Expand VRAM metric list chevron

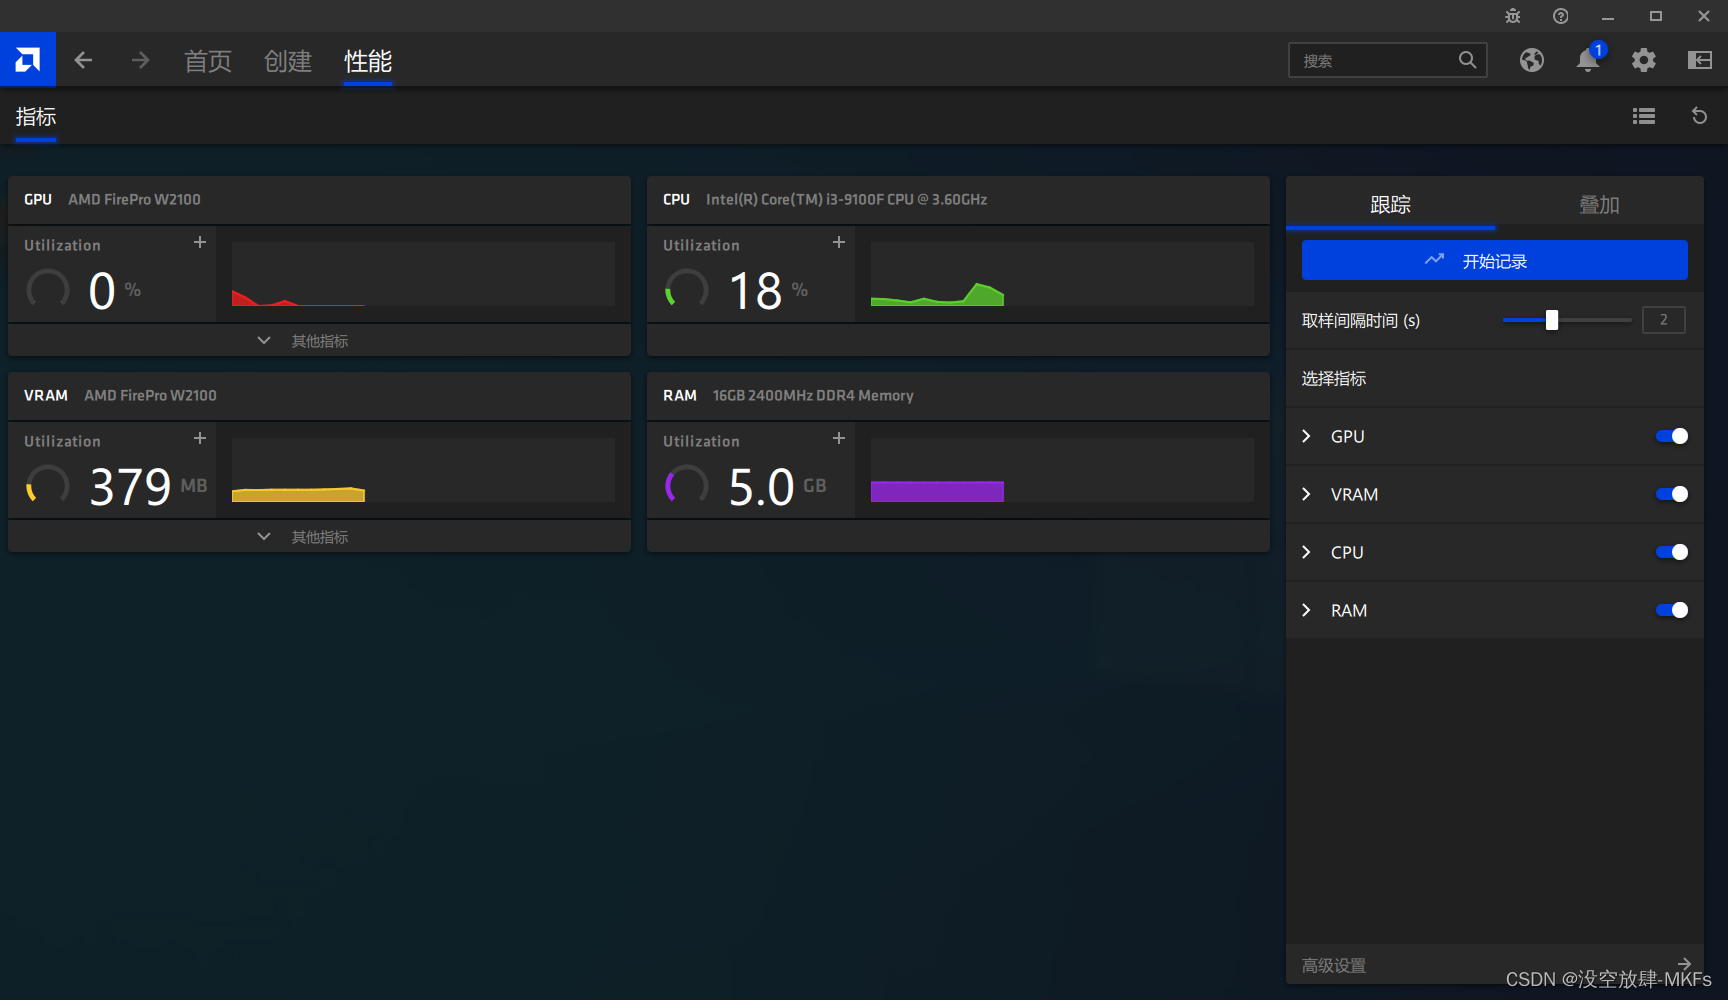[x=1306, y=494]
